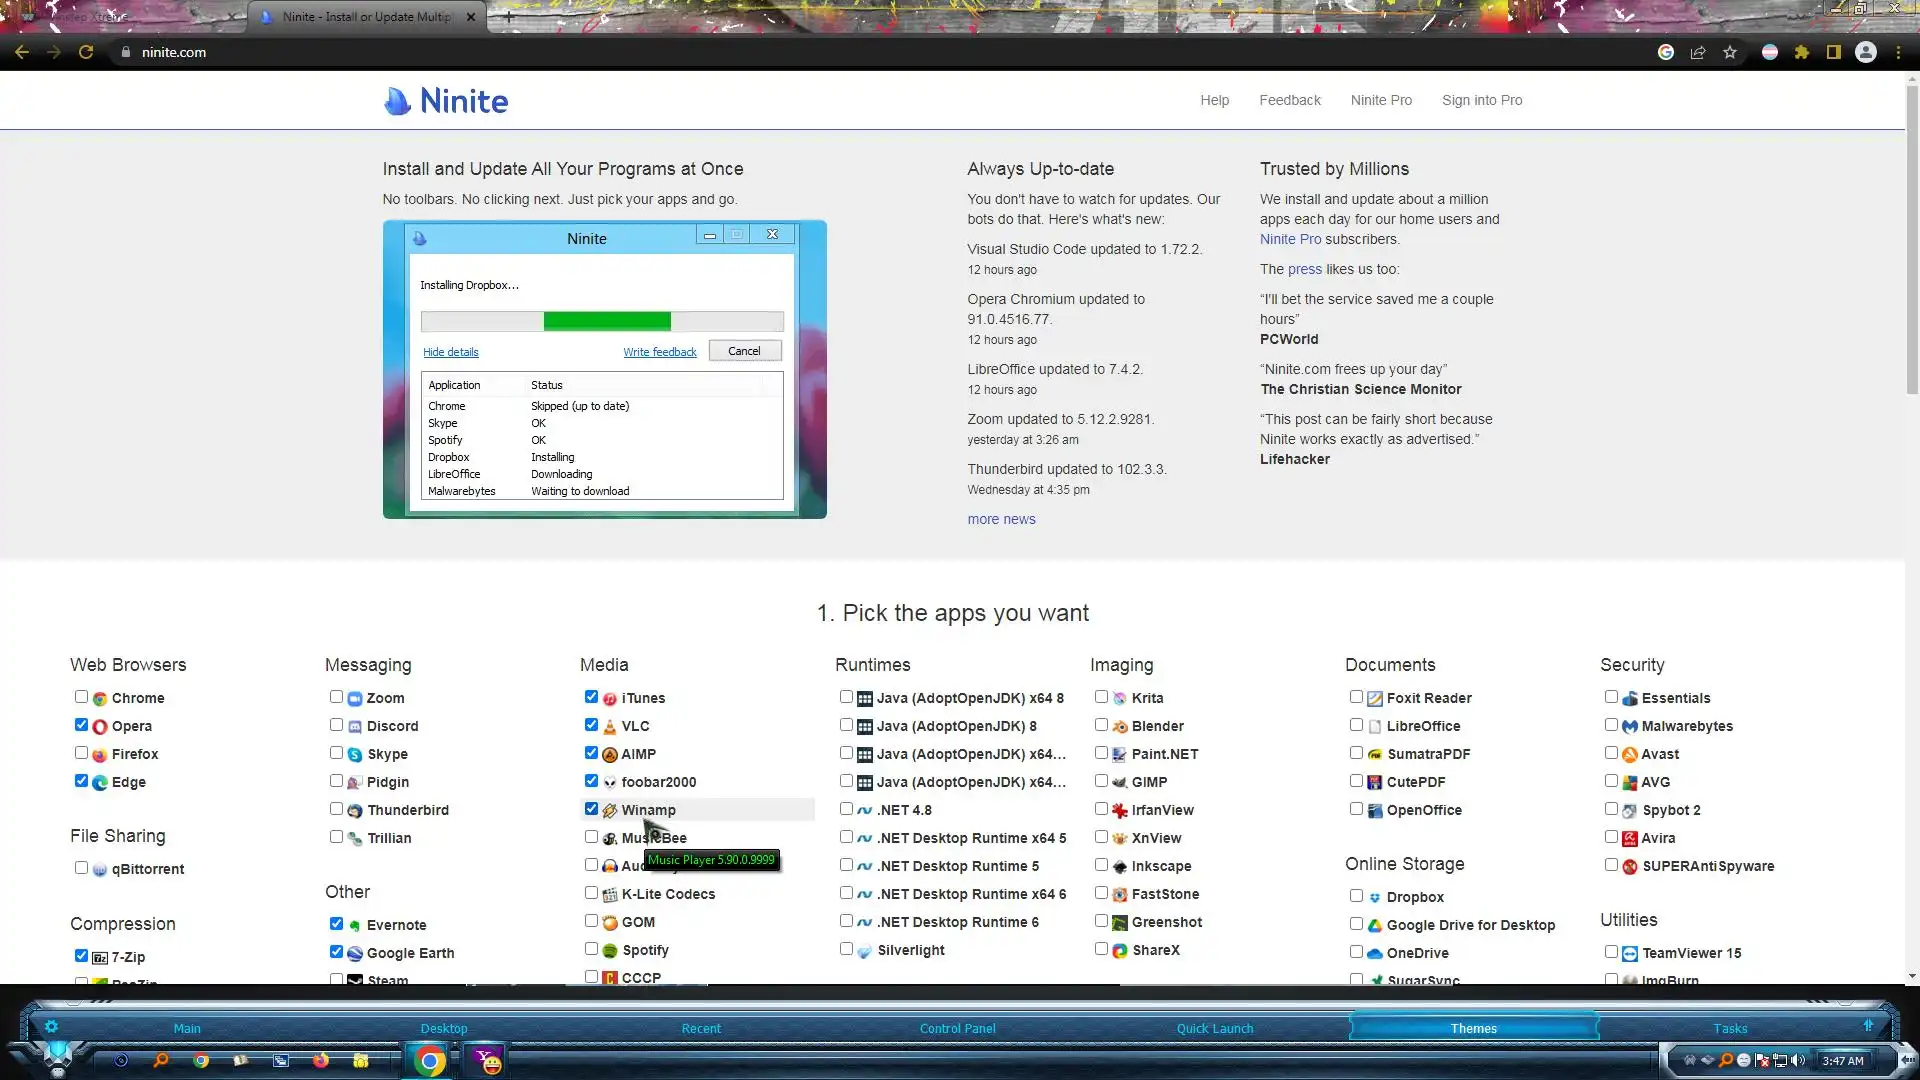Expand the dock with the up arrow
1920x1080 pixels.
1868,1025
